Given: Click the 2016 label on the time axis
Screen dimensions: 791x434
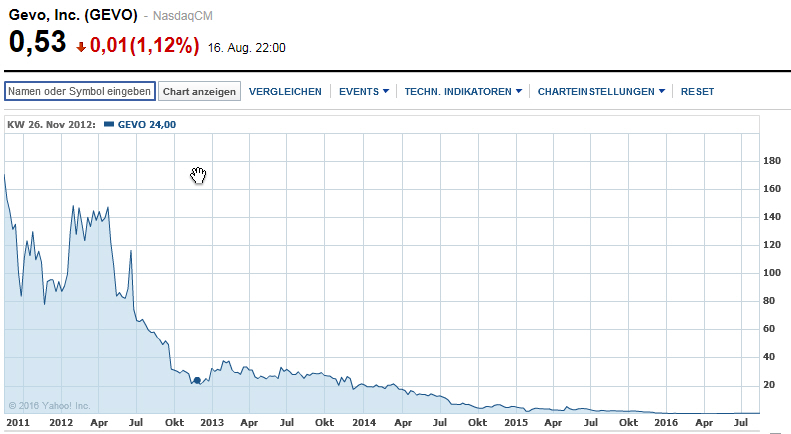Looking at the screenshot, I should coord(666,423).
